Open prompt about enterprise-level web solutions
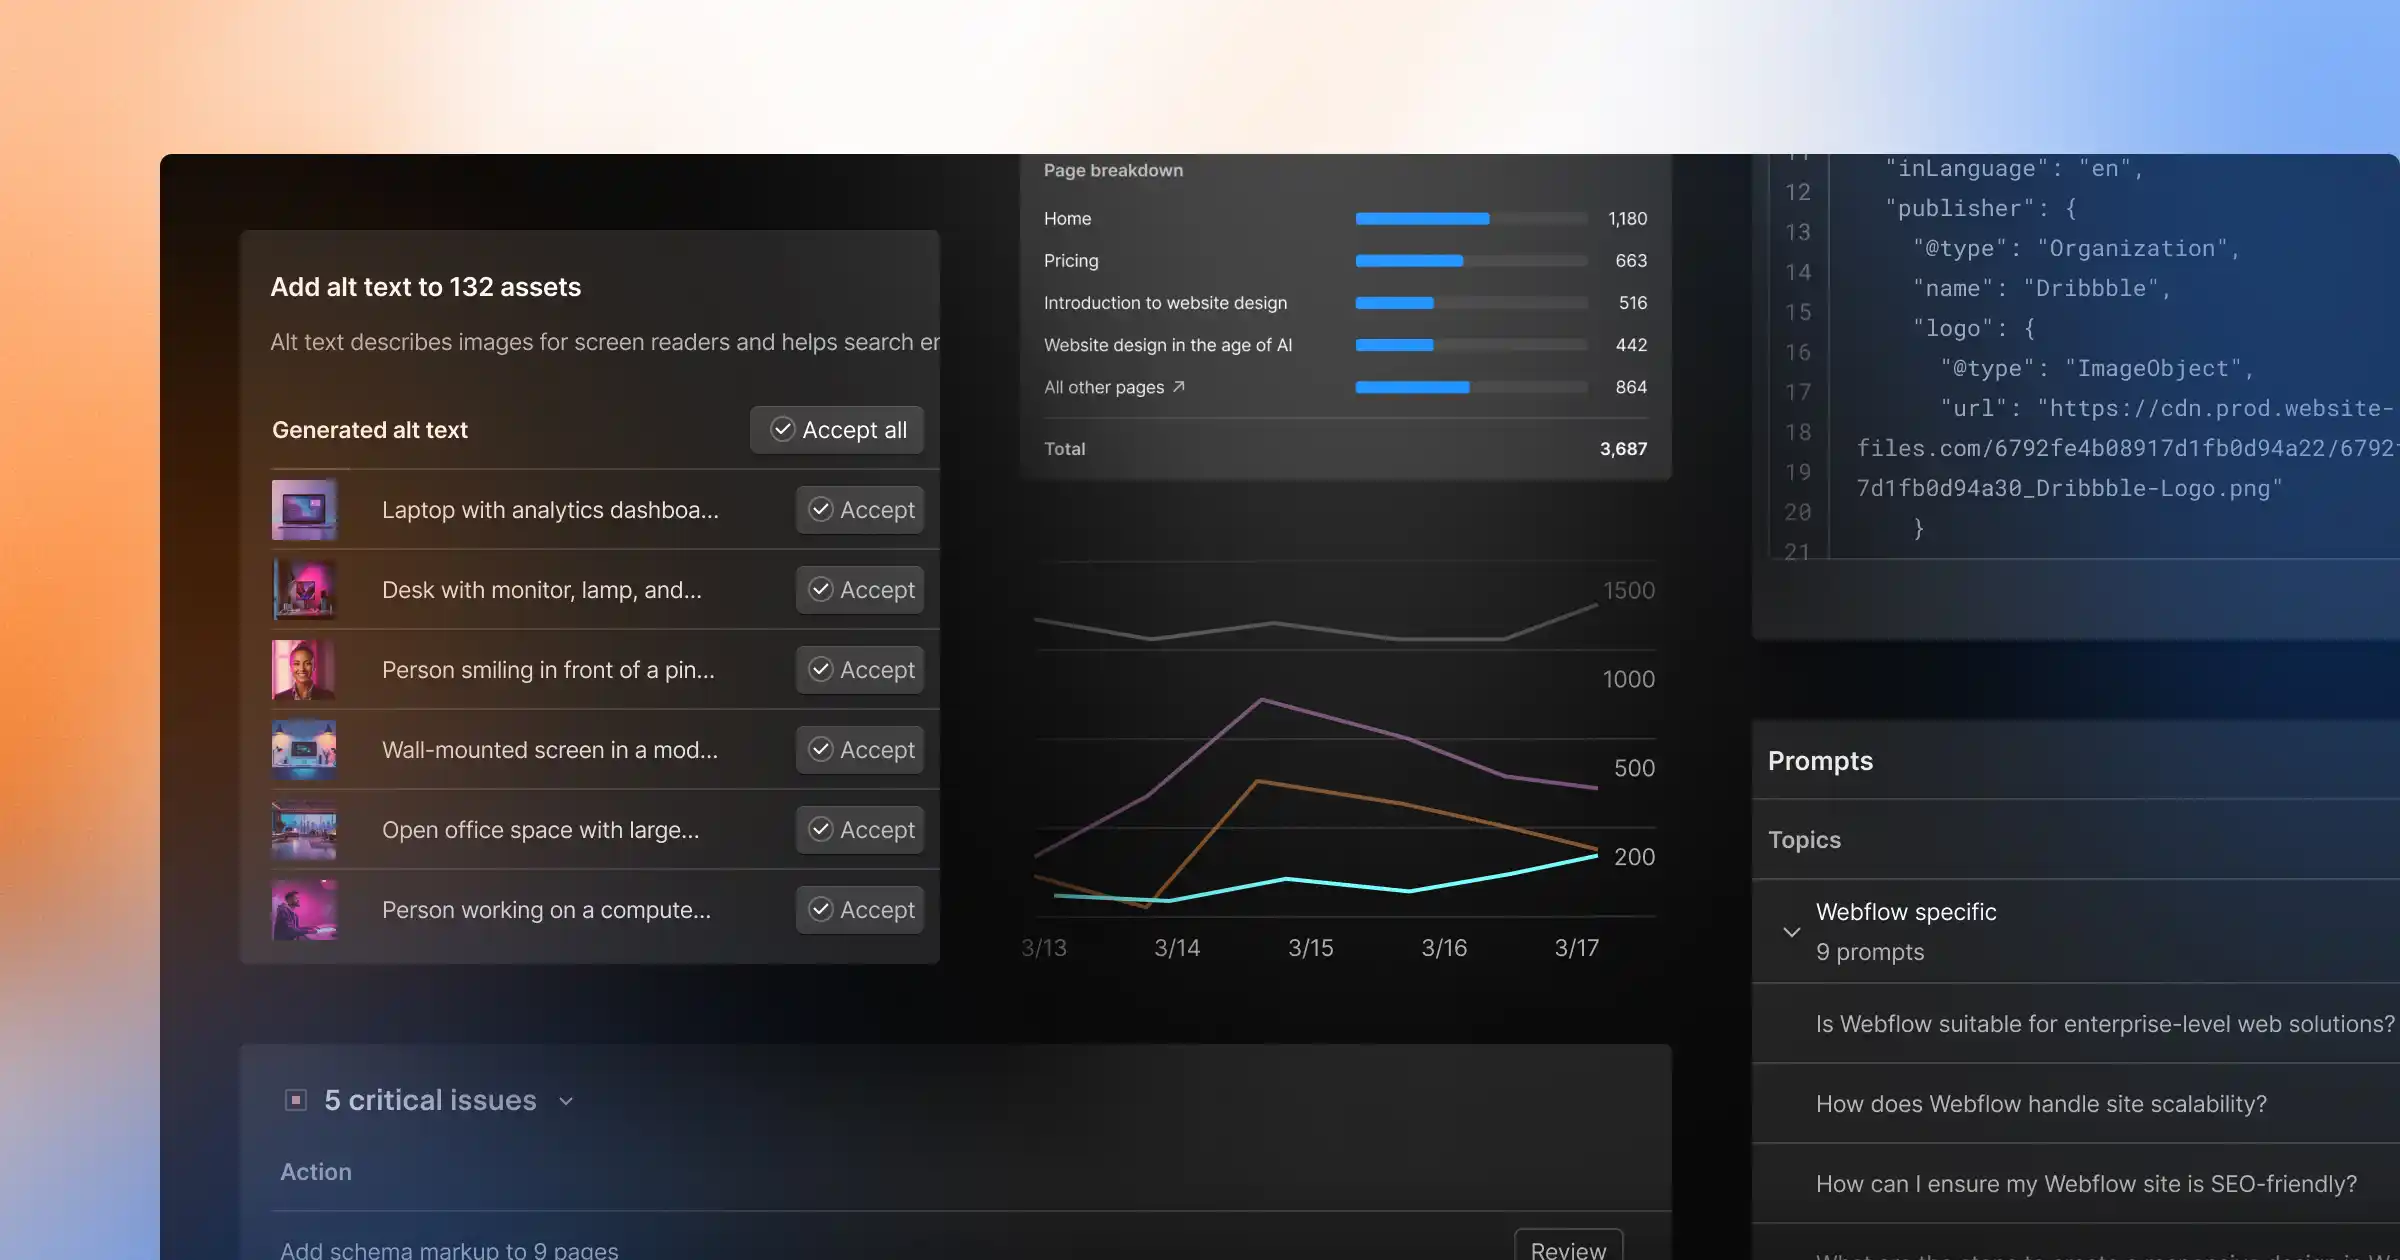2400x1260 pixels. click(x=2100, y=1023)
